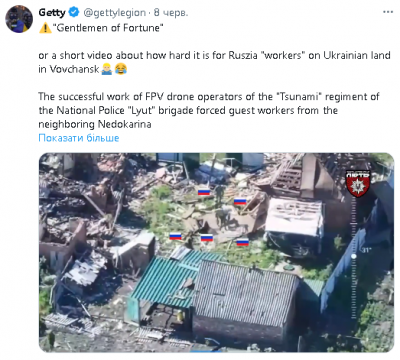Click the tweet text about Vovchansk
The width and height of the screenshot is (400, 360).
coord(214,62)
